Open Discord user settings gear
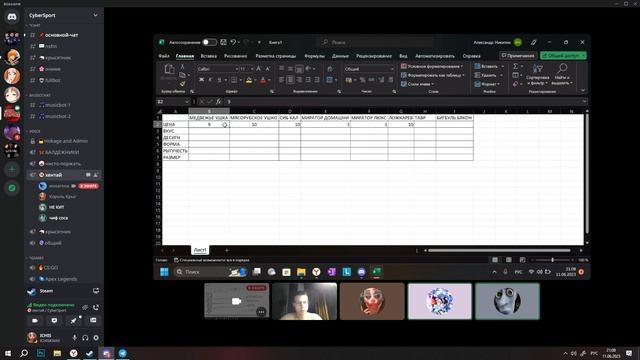Viewport: 640px width, 360px height. (x=96, y=338)
